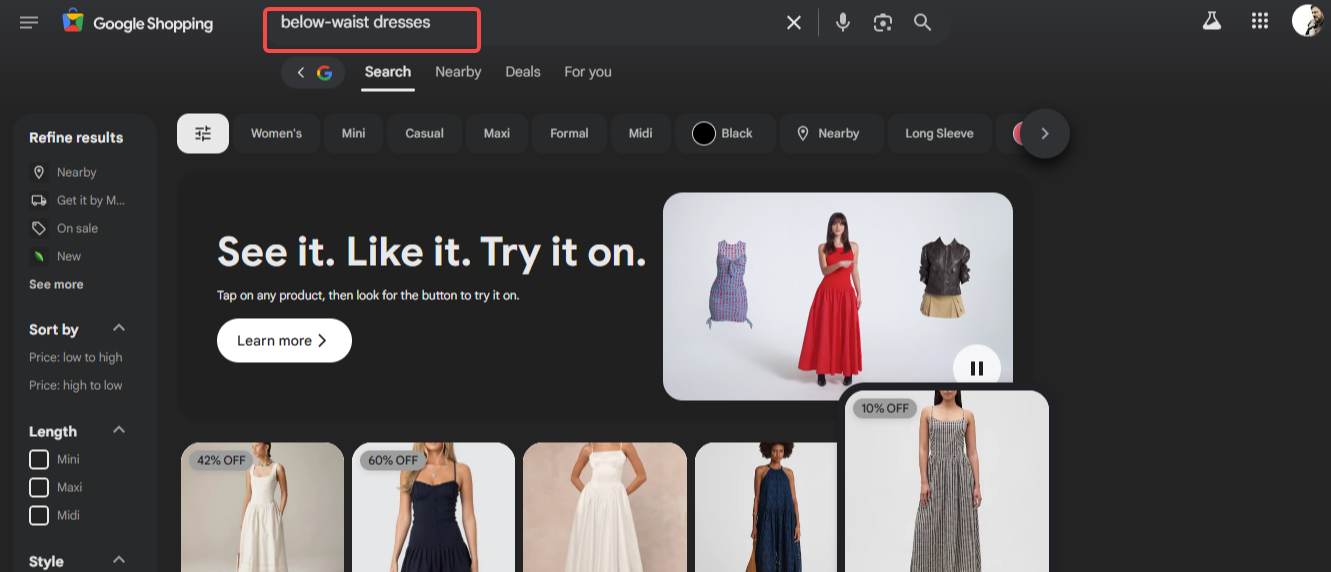Apply the Midi filter chip
The height and width of the screenshot is (572, 1331).
click(x=641, y=133)
